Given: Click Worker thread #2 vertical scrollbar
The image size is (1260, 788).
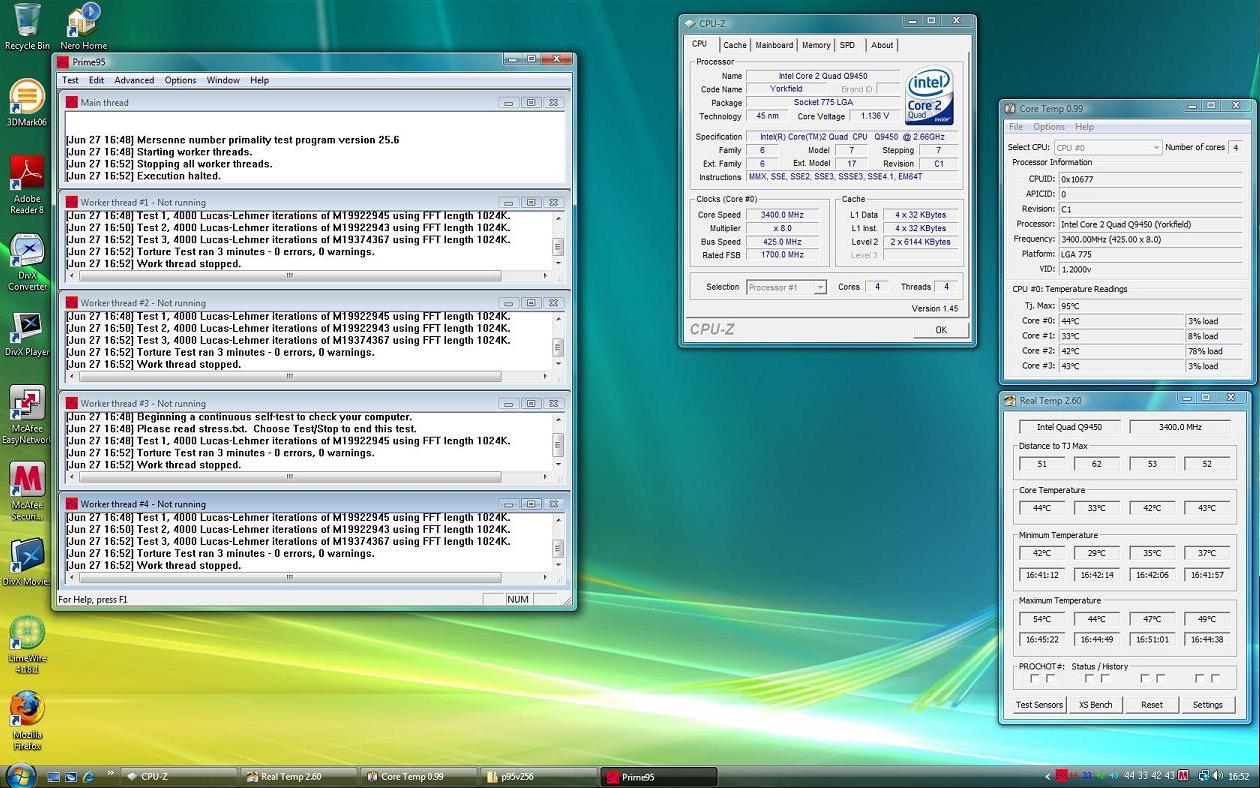Looking at the screenshot, I should pyautogui.click(x=558, y=341).
